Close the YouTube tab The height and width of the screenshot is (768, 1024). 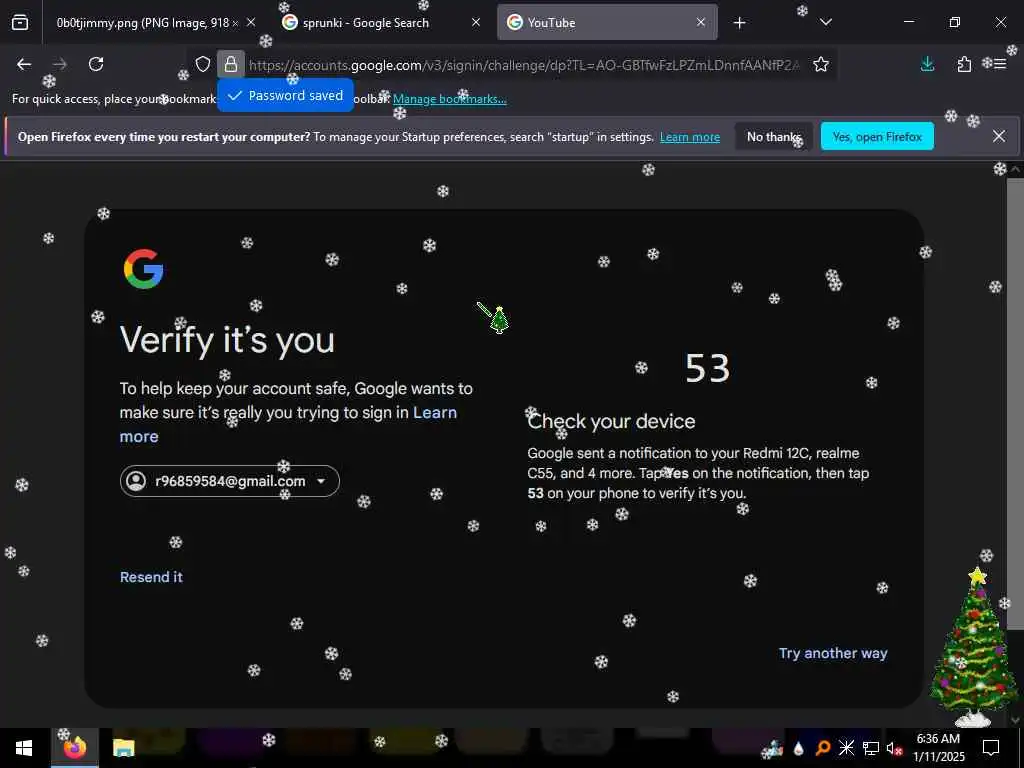(701, 23)
